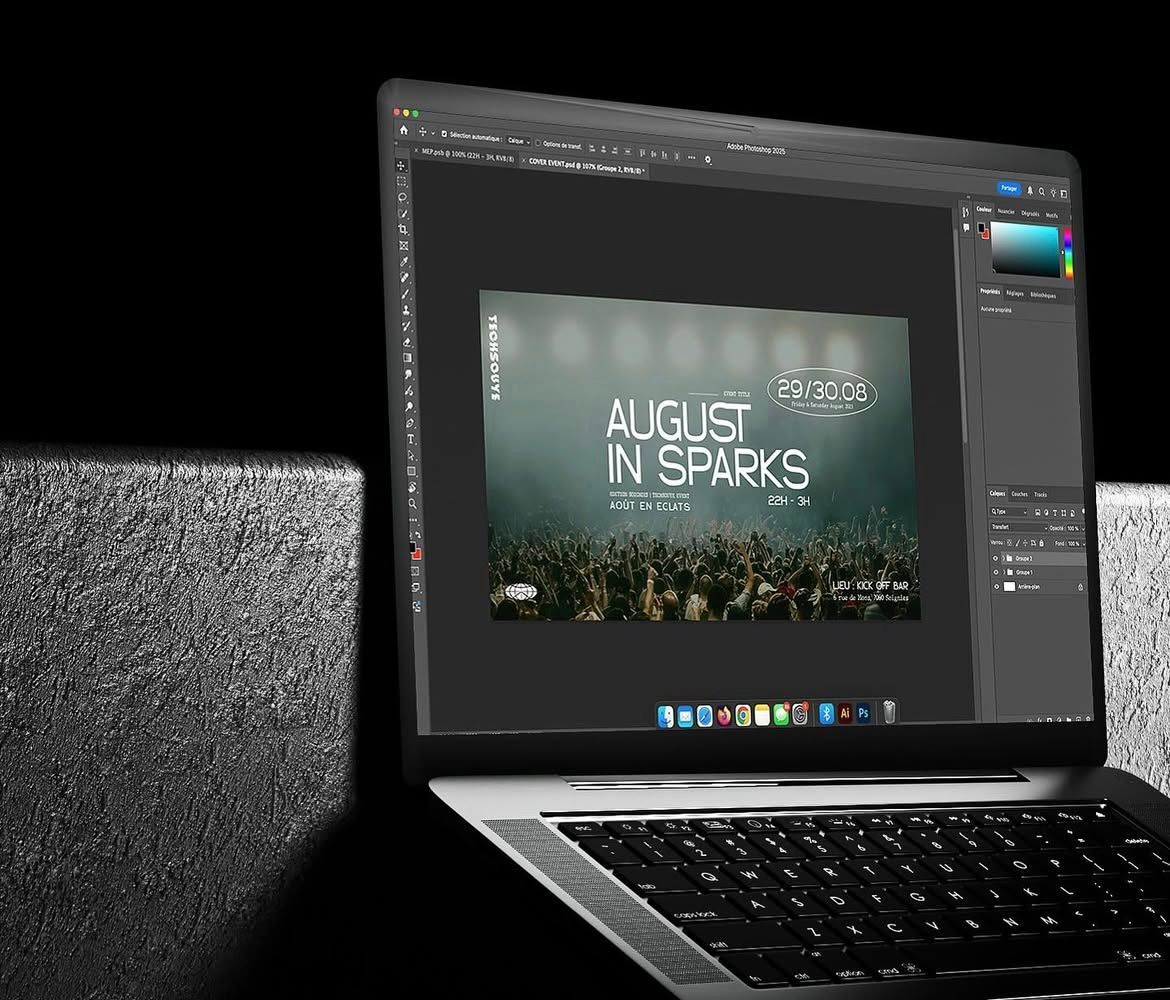Open the three-dots more align options

(x=692, y=157)
